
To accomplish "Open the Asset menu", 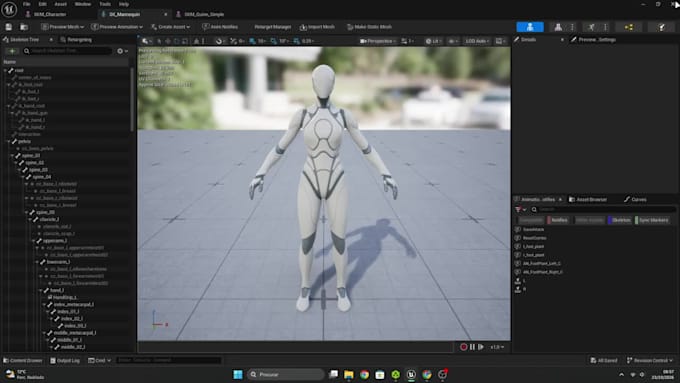I will 60,4.
